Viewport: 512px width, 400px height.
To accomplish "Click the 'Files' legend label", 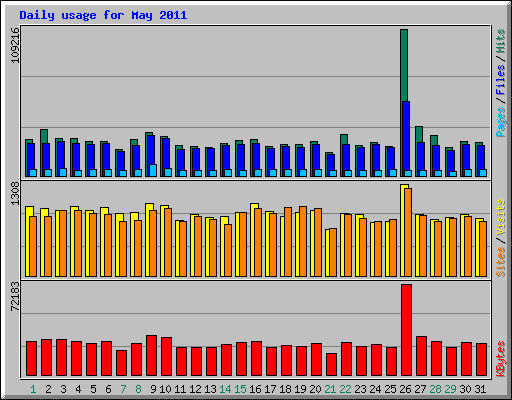I will coord(501,79).
